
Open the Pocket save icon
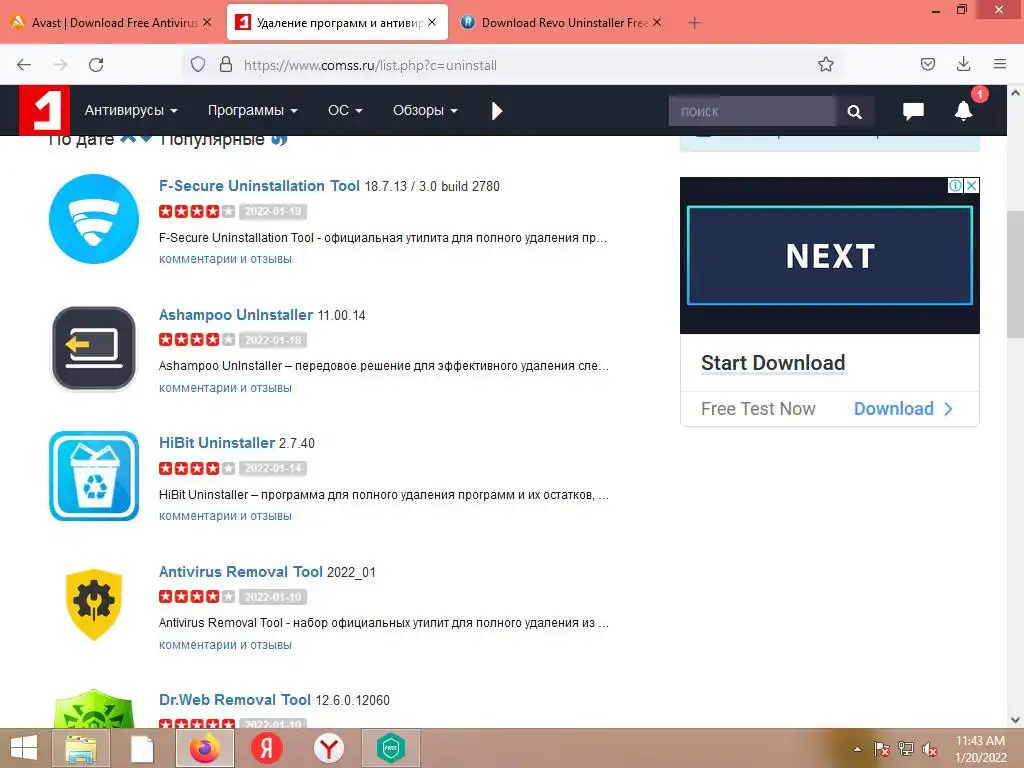pyautogui.click(x=927, y=64)
